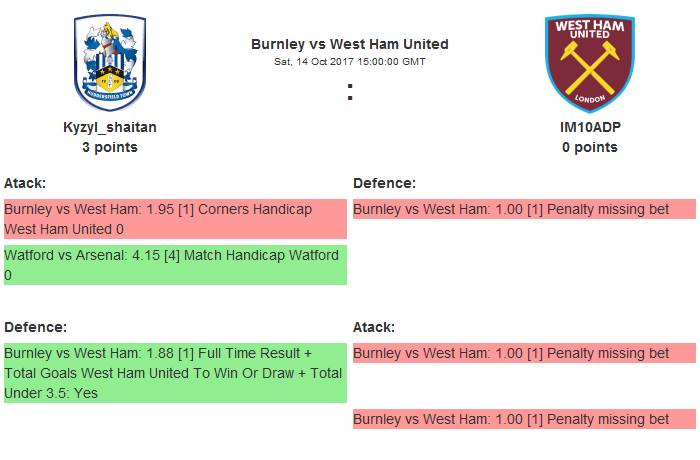Click the Atack heading above Corners Handicap bet

25,183
